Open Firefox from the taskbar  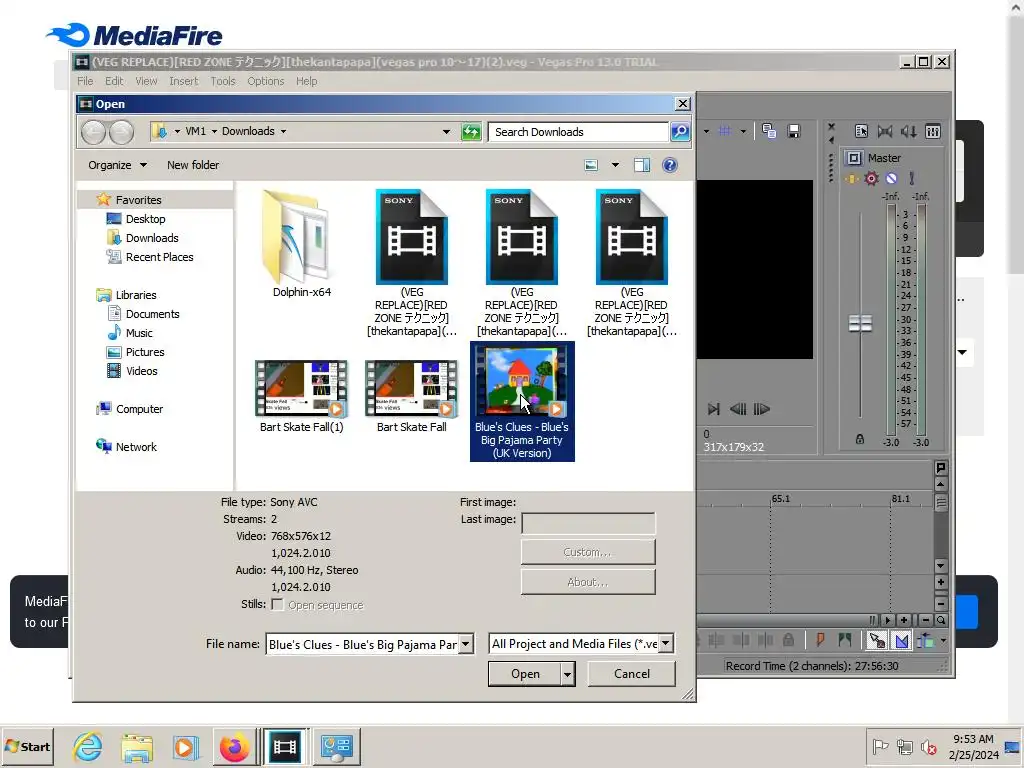click(234, 747)
